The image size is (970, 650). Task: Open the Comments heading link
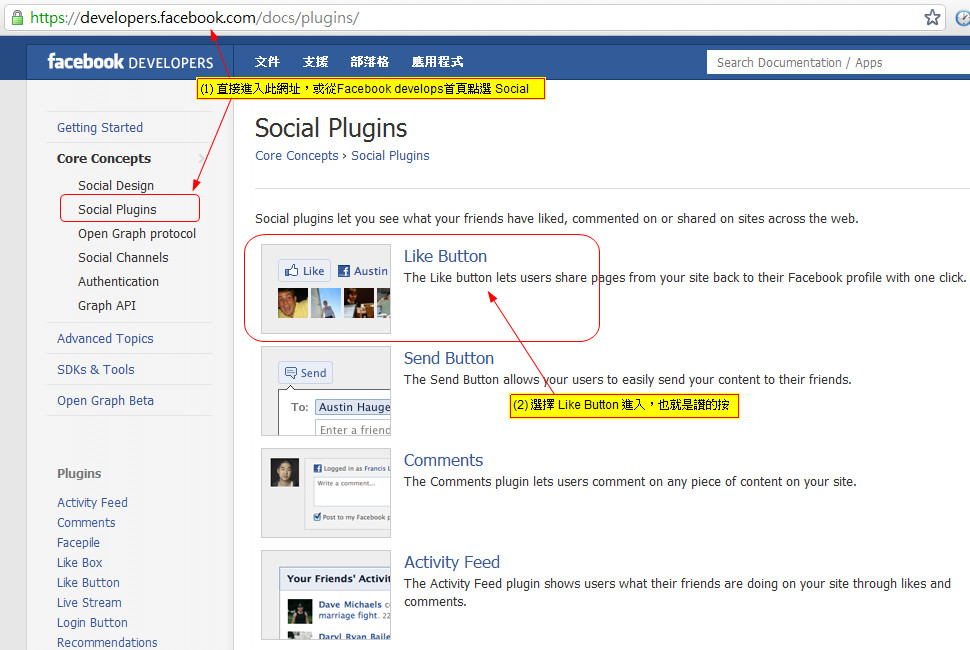(x=443, y=460)
